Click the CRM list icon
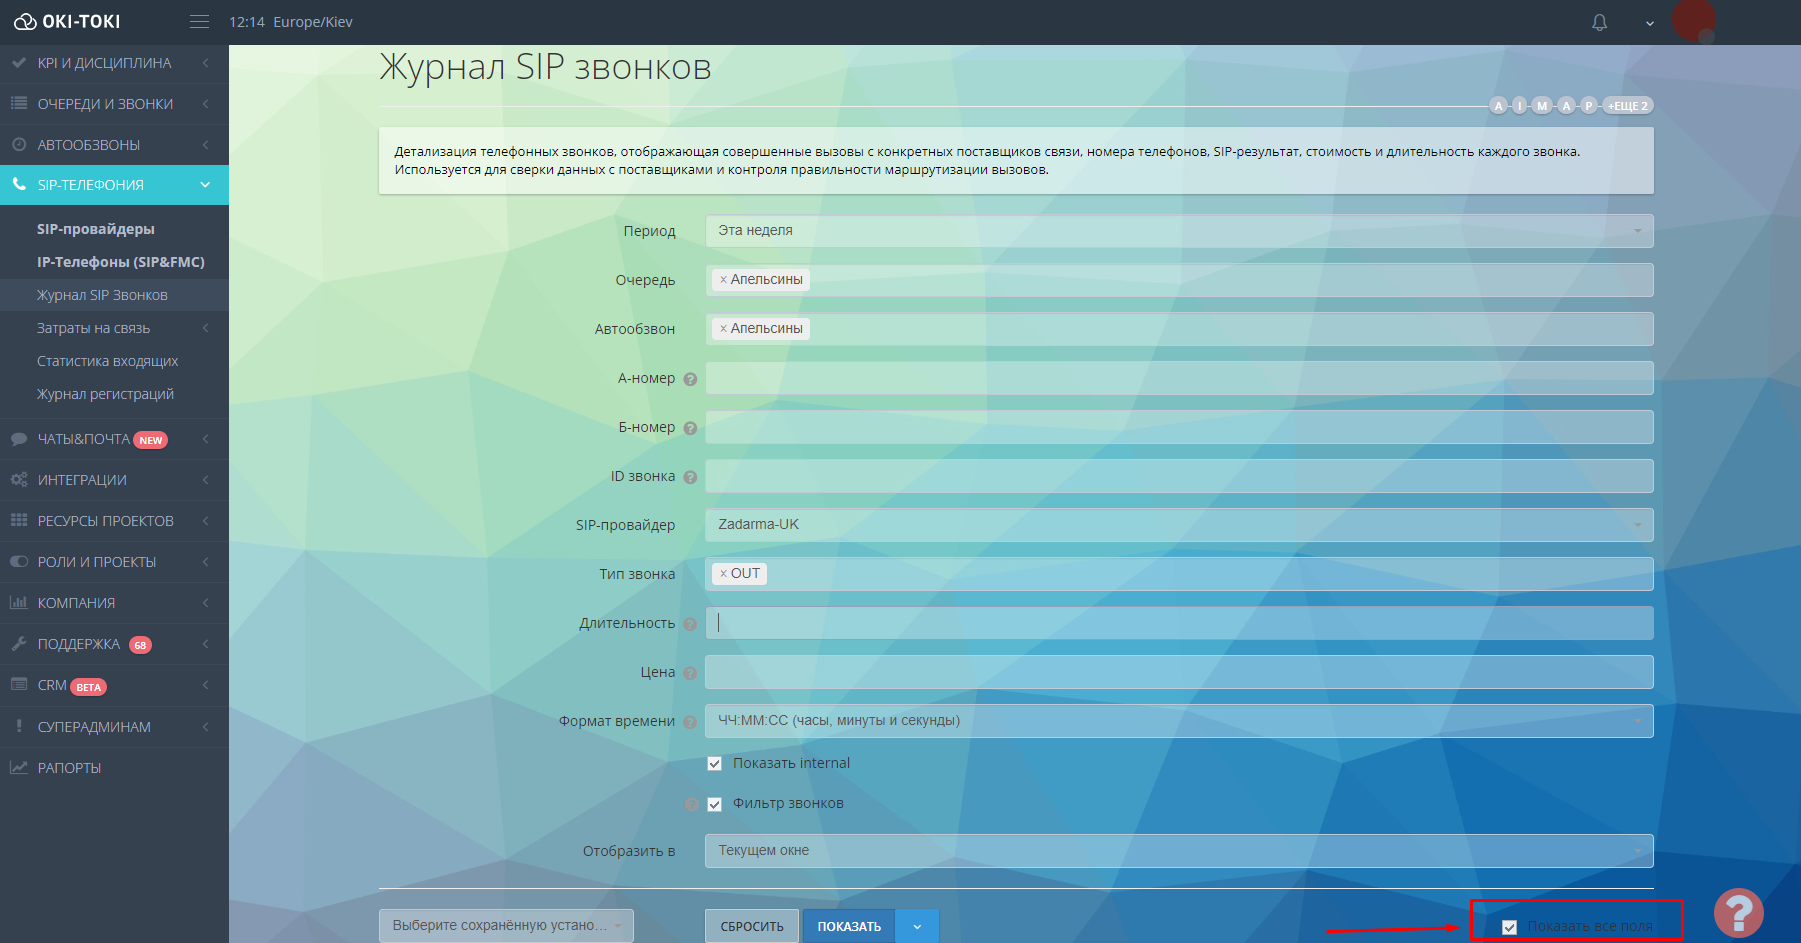 19,685
